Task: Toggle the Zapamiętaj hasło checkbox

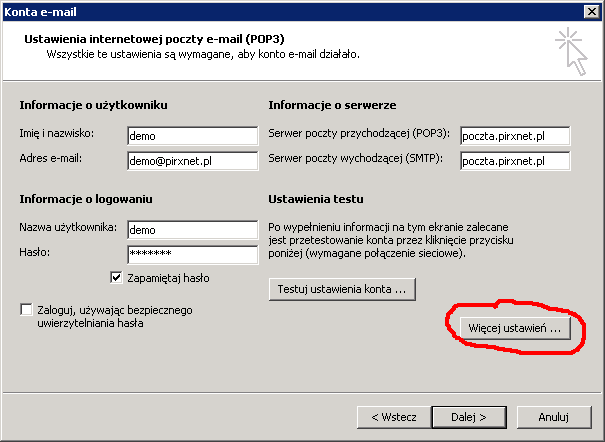Action: tap(117, 277)
